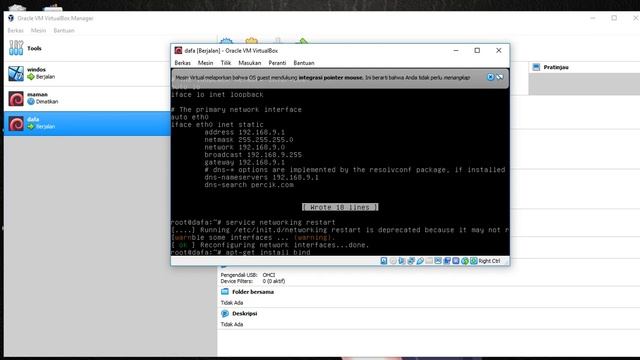Image resolution: width=640 pixels, height=360 pixels.
Task: Open Bantuan menu in the dafa VM window
Action: [x=304, y=63]
